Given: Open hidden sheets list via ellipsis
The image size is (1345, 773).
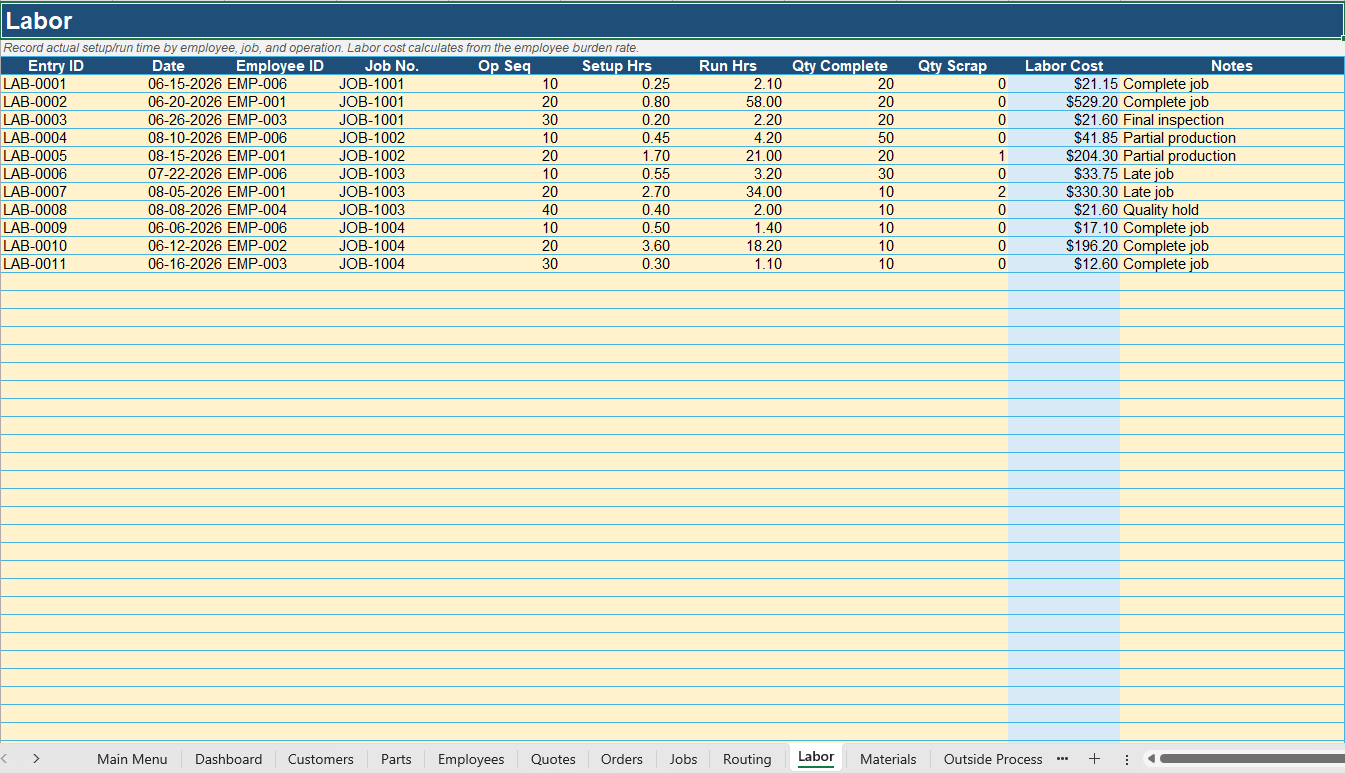Looking at the screenshot, I should [1062, 759].
